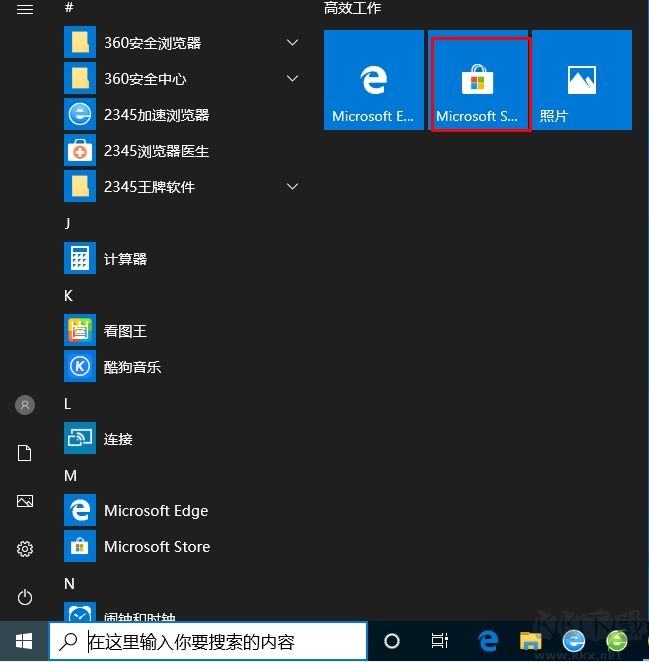The image size is (649, 662).
Task: Open 酷狗音乐 music app icon
Action: coord(80,366)
